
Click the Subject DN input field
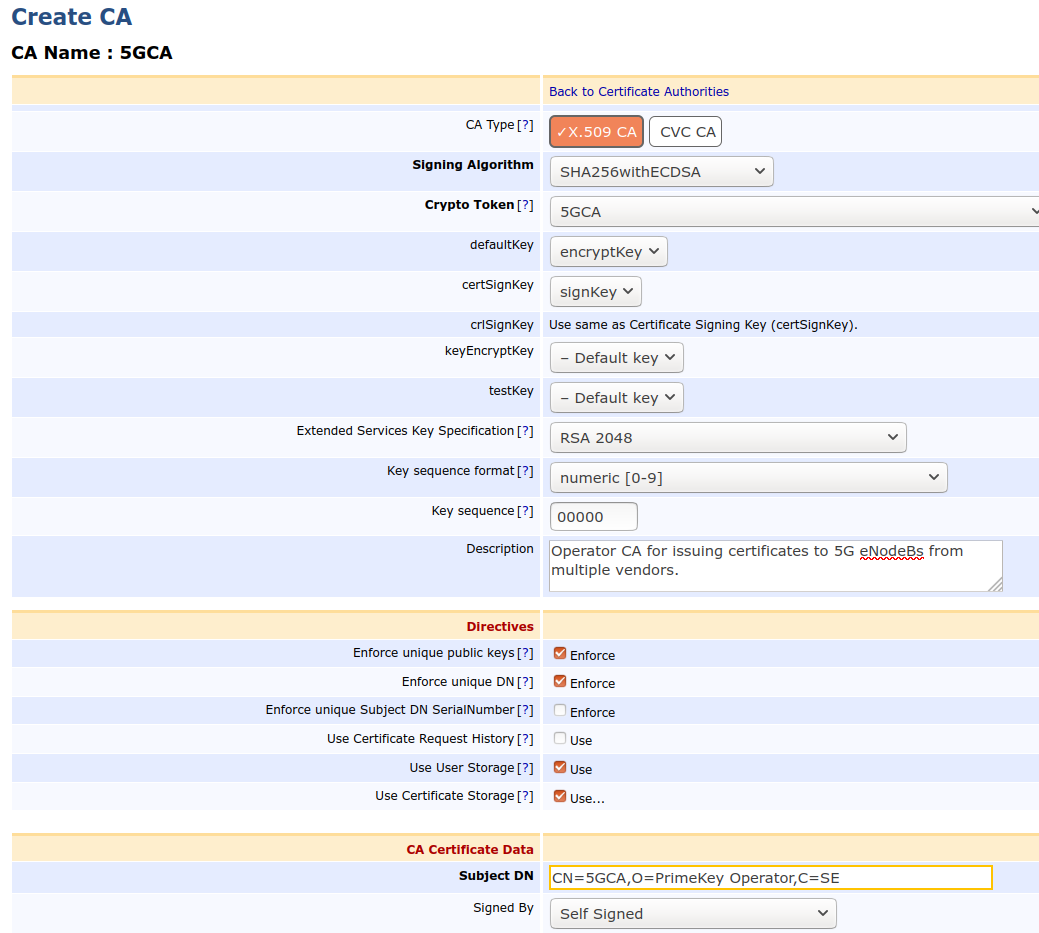click(x=769, y=877)
